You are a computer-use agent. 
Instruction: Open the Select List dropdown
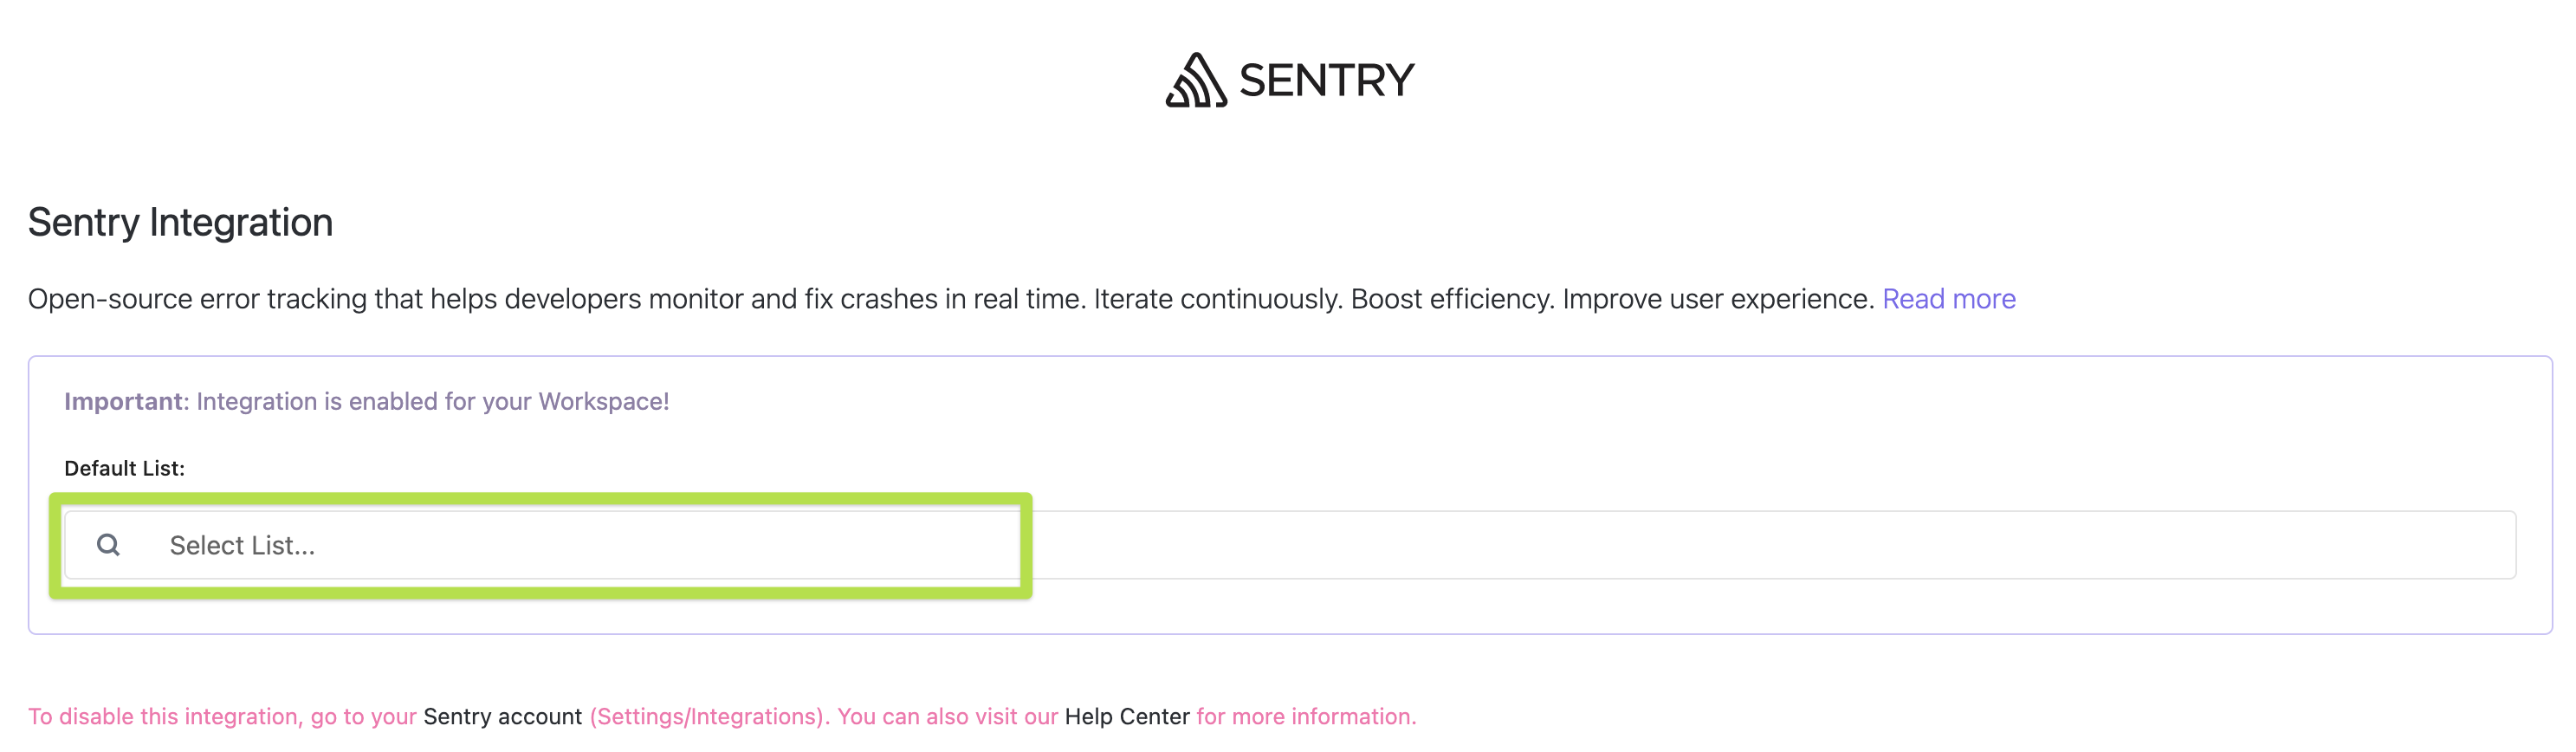pyautogui.click(x=1290, y=545)
